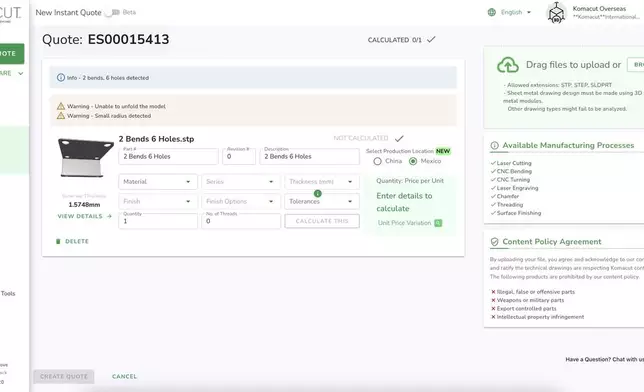Viewport: 644px width, 392px height.
Task: Open the Finish dropdown
Action: (158, 201)
